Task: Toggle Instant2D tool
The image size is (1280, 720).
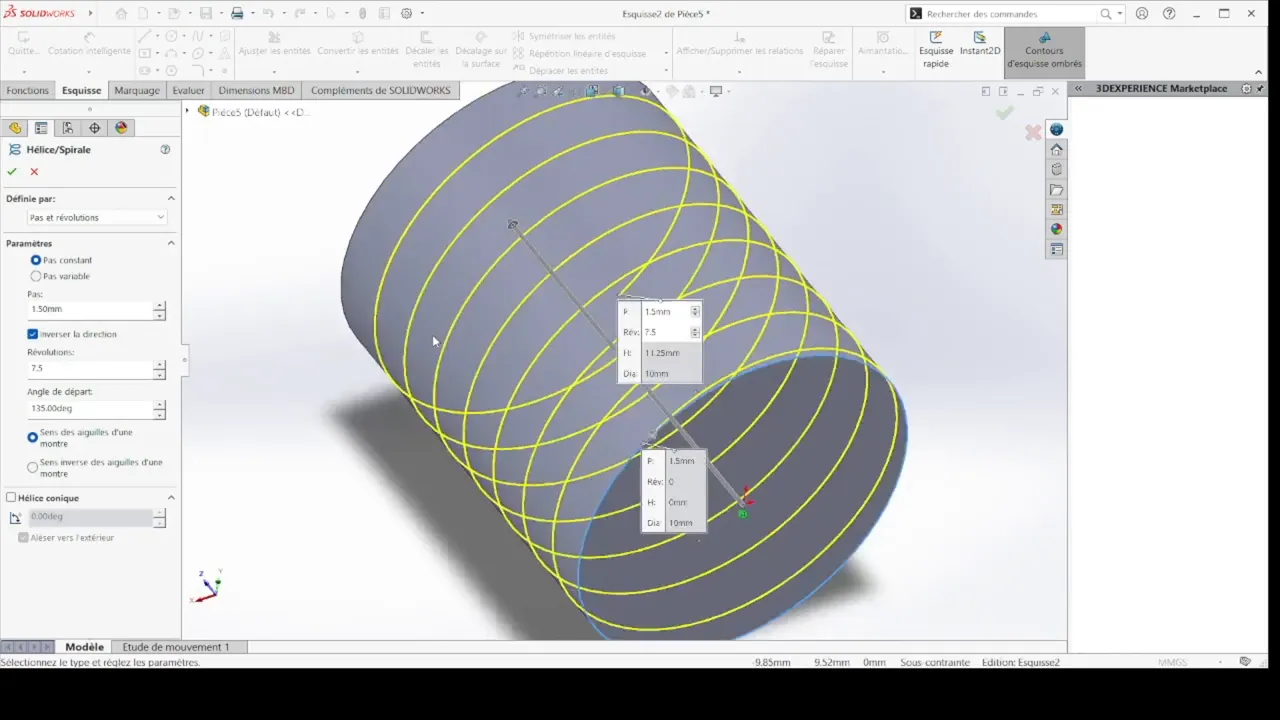Action: tap(980, 43)
